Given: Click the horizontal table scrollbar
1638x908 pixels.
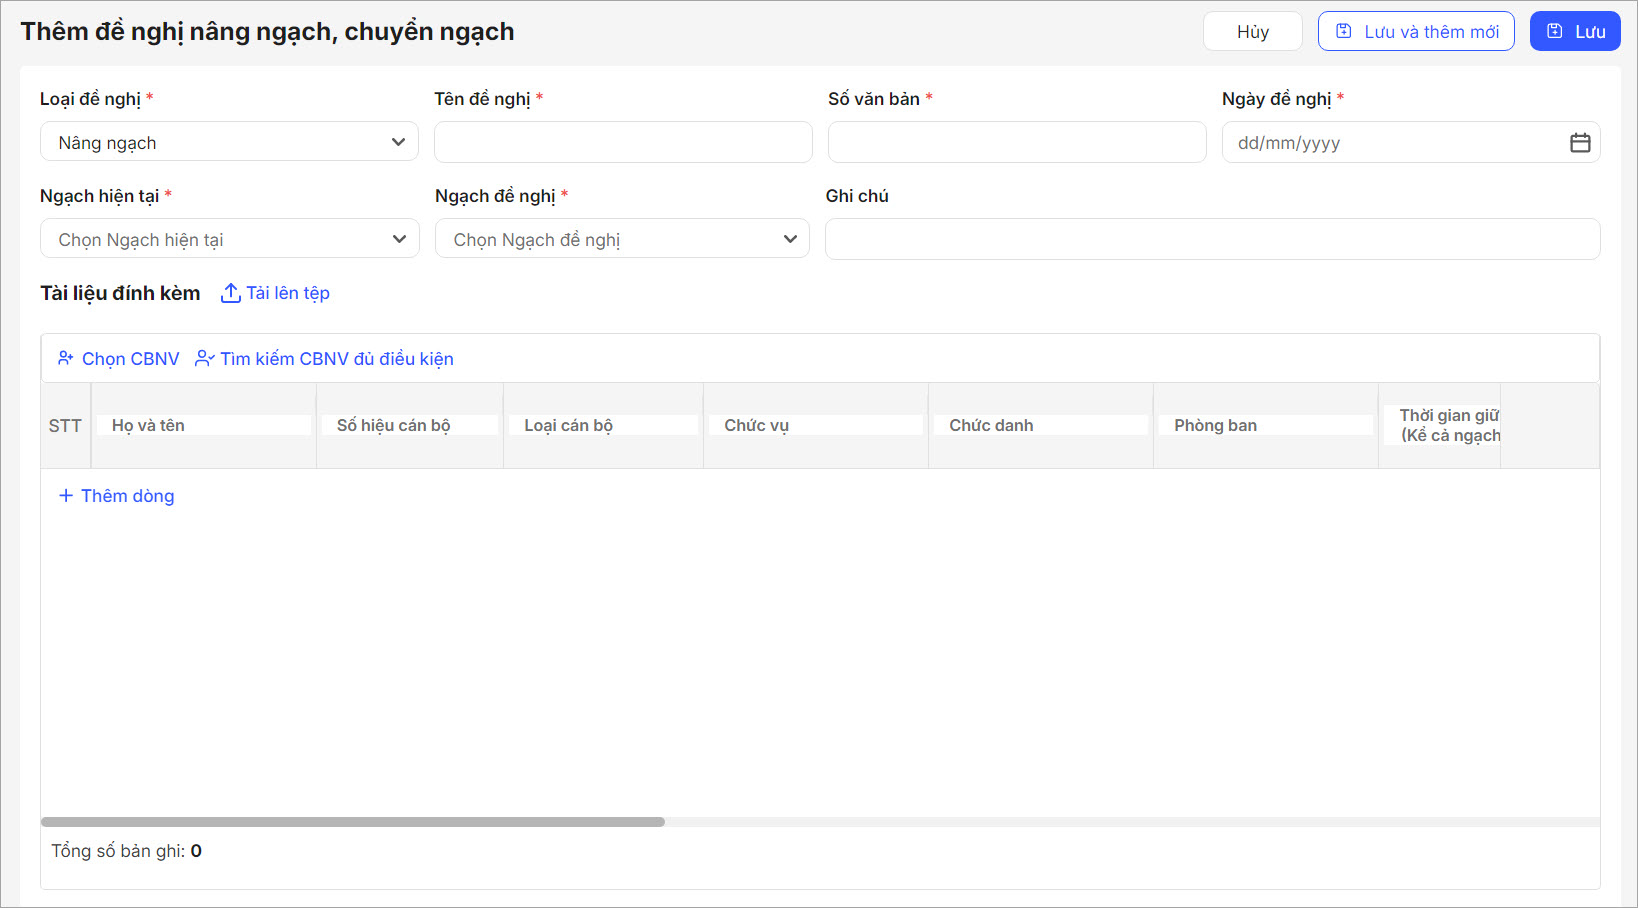Looking at the screenshot, I should point(352,822).
